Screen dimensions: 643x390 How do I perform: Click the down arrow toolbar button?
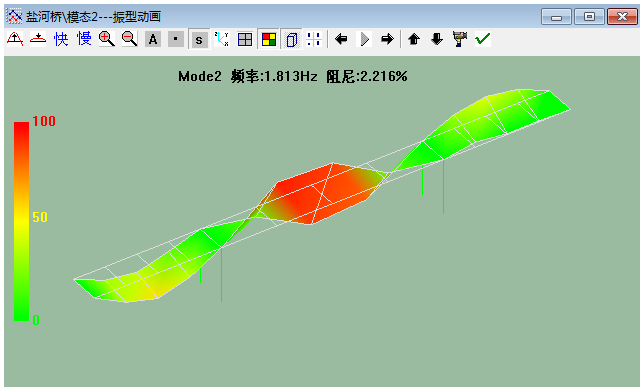(437, 39)
